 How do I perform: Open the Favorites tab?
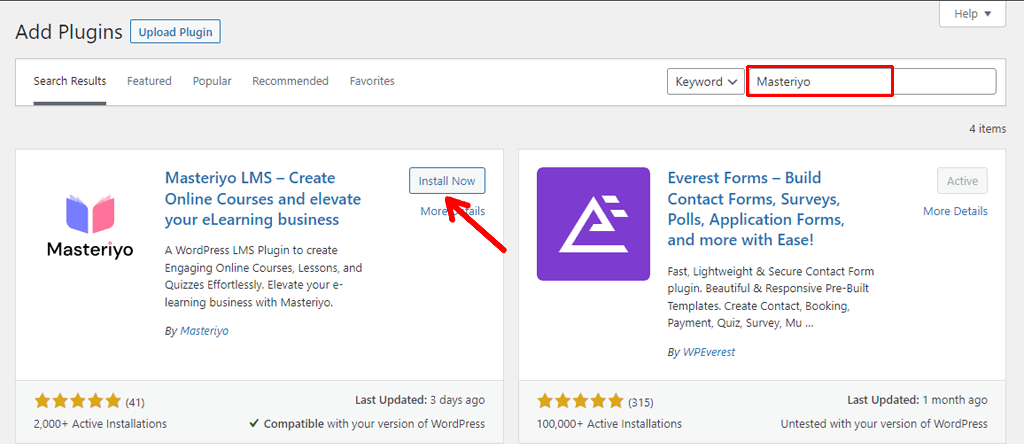pos(372,81)
